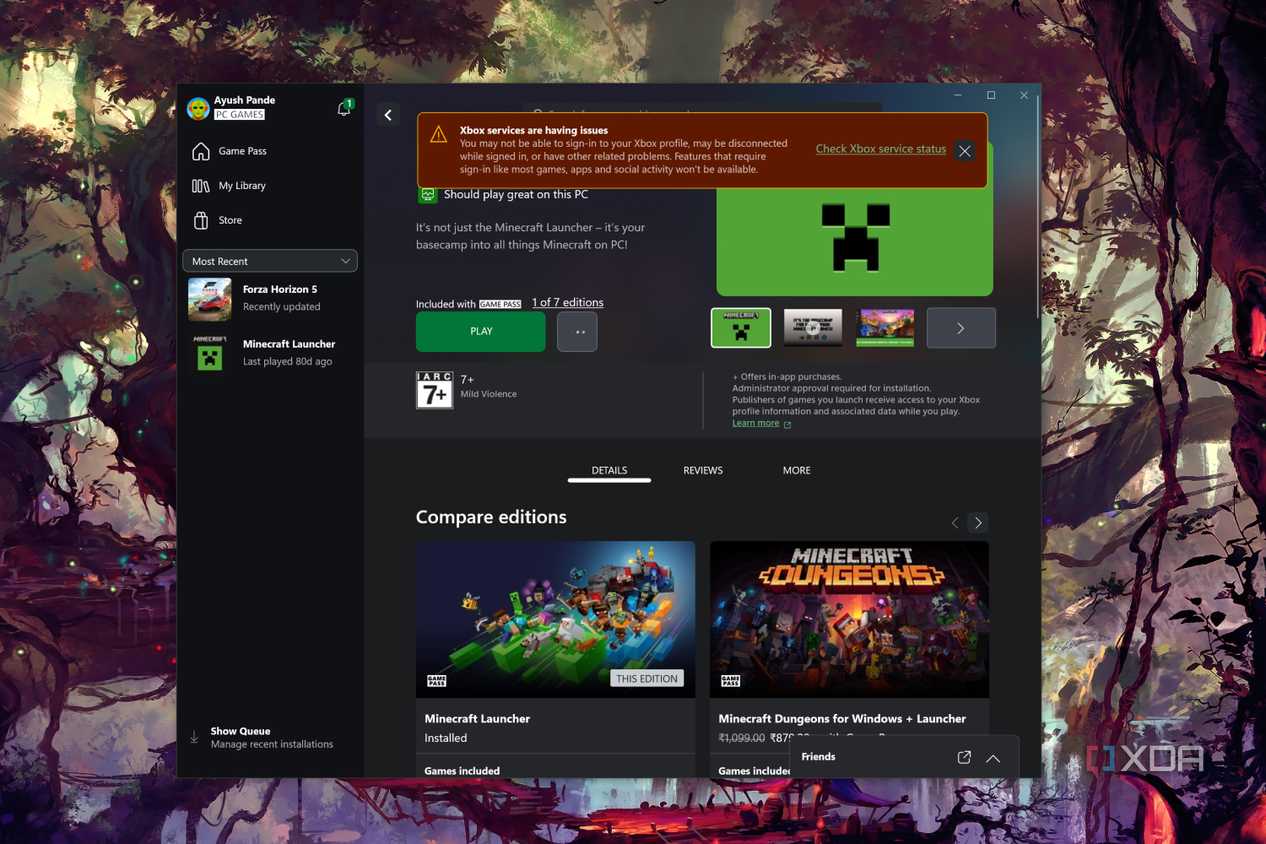This screenshot has width=1266, height=844.
Task: Go to next Compare editions page
Action: [x=978, y=522]
